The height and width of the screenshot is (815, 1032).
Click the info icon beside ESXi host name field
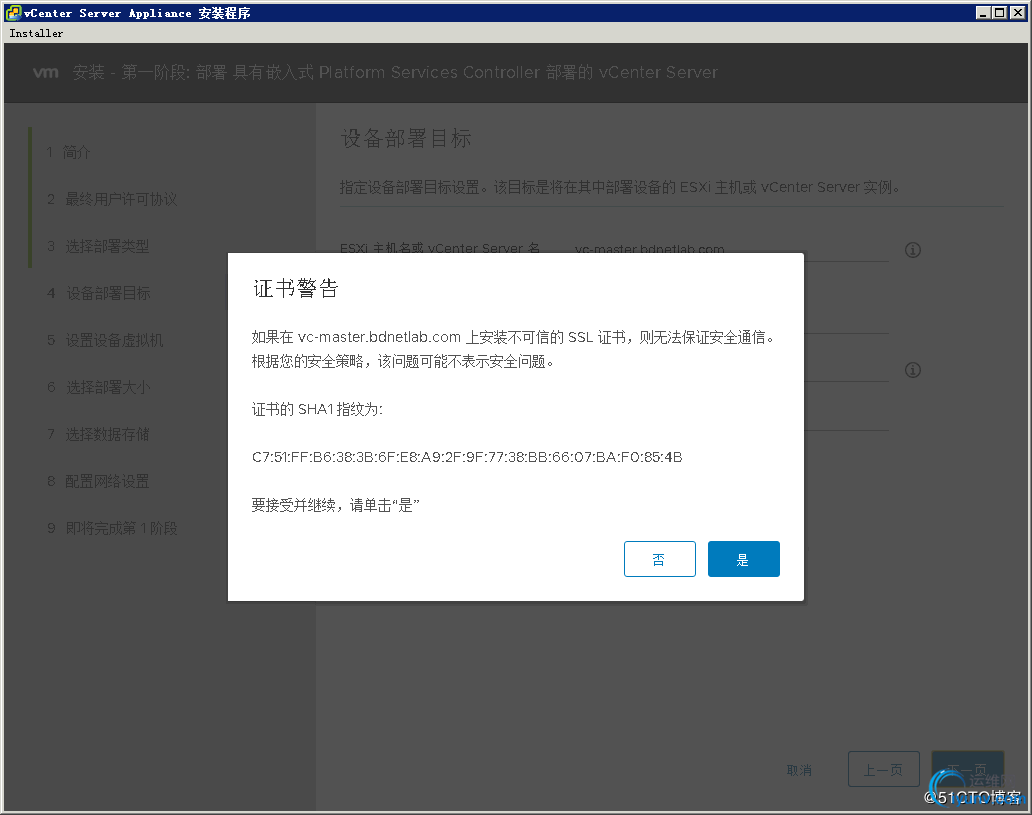point(912,250)
